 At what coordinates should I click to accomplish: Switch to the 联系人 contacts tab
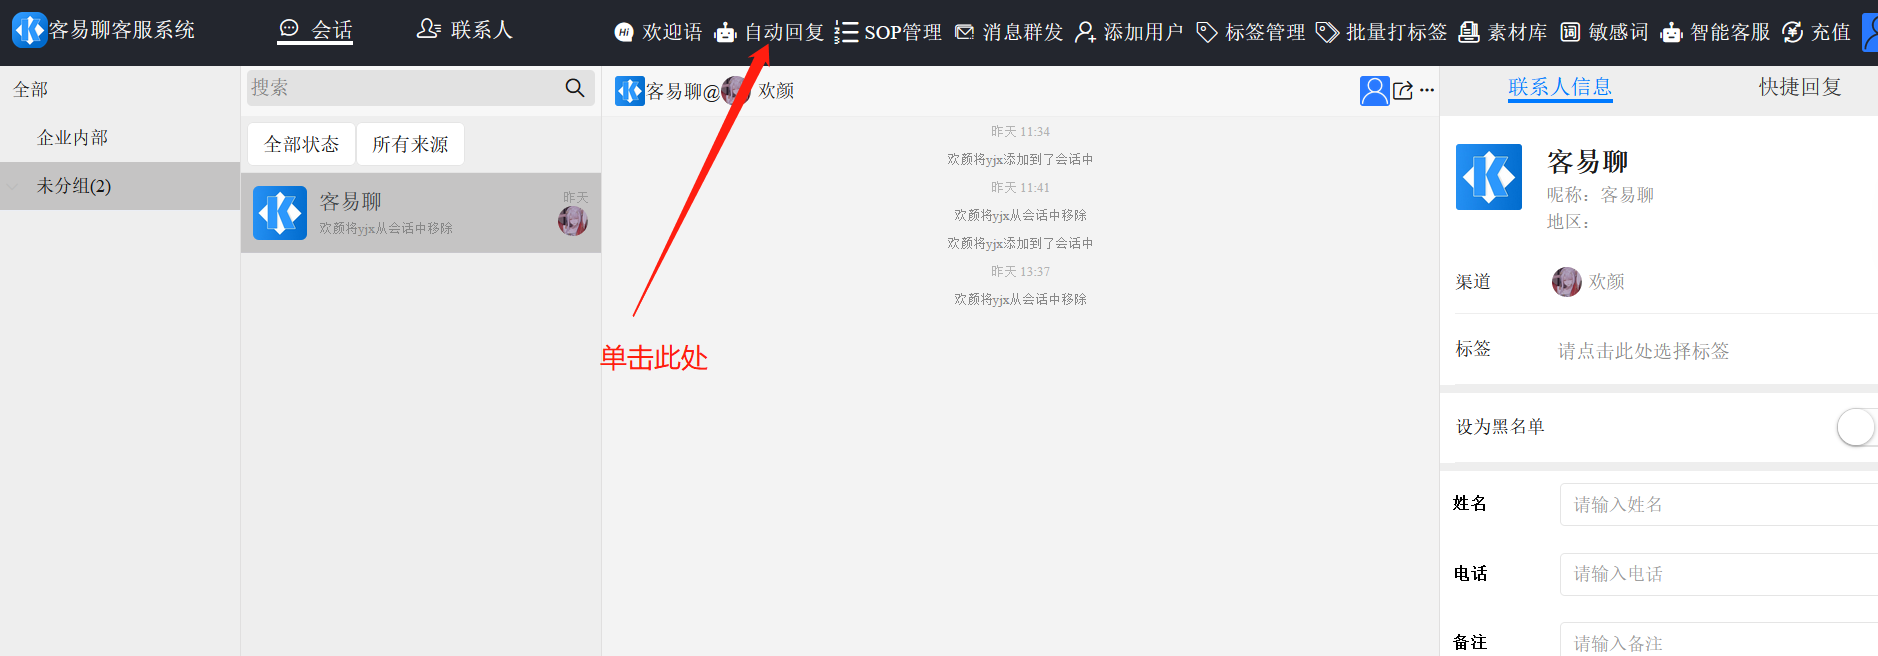click(464, 30)
